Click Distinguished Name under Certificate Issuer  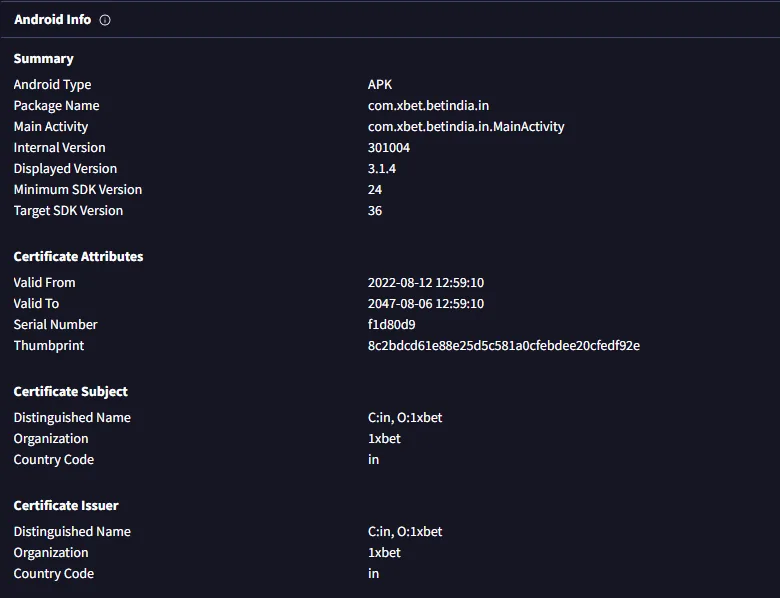click(x=72, y=531)
